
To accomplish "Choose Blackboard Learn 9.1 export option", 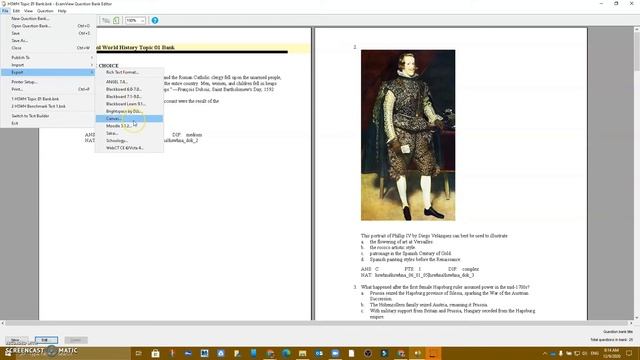I will (x=129, y=104).
